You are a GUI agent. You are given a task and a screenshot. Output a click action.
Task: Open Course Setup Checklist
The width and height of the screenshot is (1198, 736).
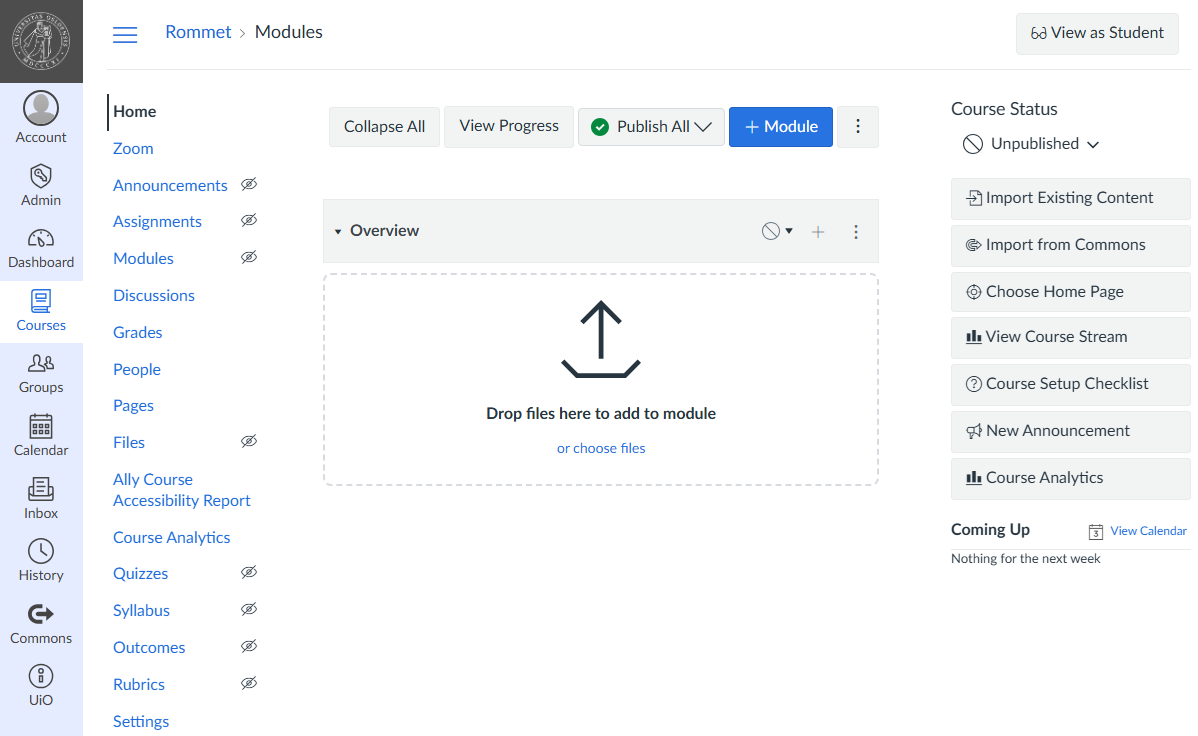click(1070, 384)
